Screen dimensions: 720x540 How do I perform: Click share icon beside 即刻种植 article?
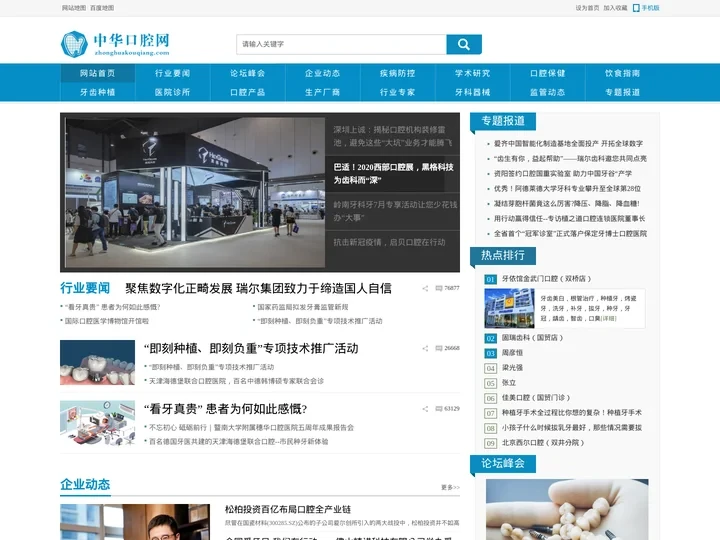click(x=425, y=349)
